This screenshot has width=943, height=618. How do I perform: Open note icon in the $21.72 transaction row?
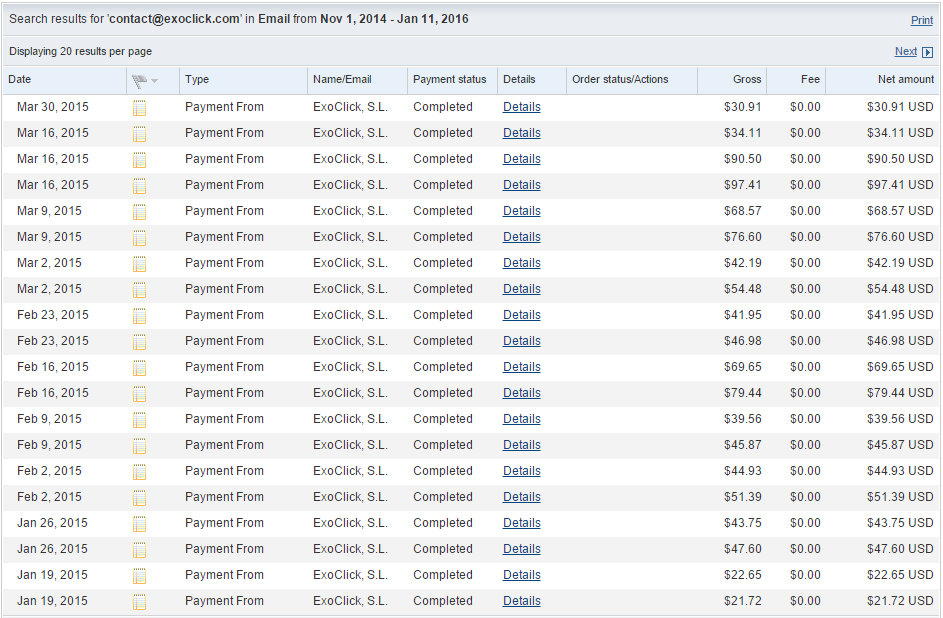(x=140, y=602)
